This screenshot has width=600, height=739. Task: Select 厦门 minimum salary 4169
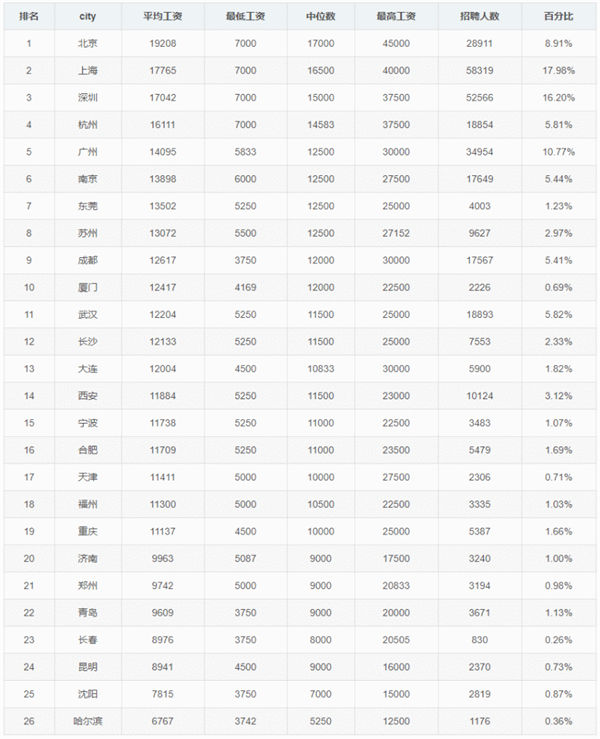click(245, 287)
